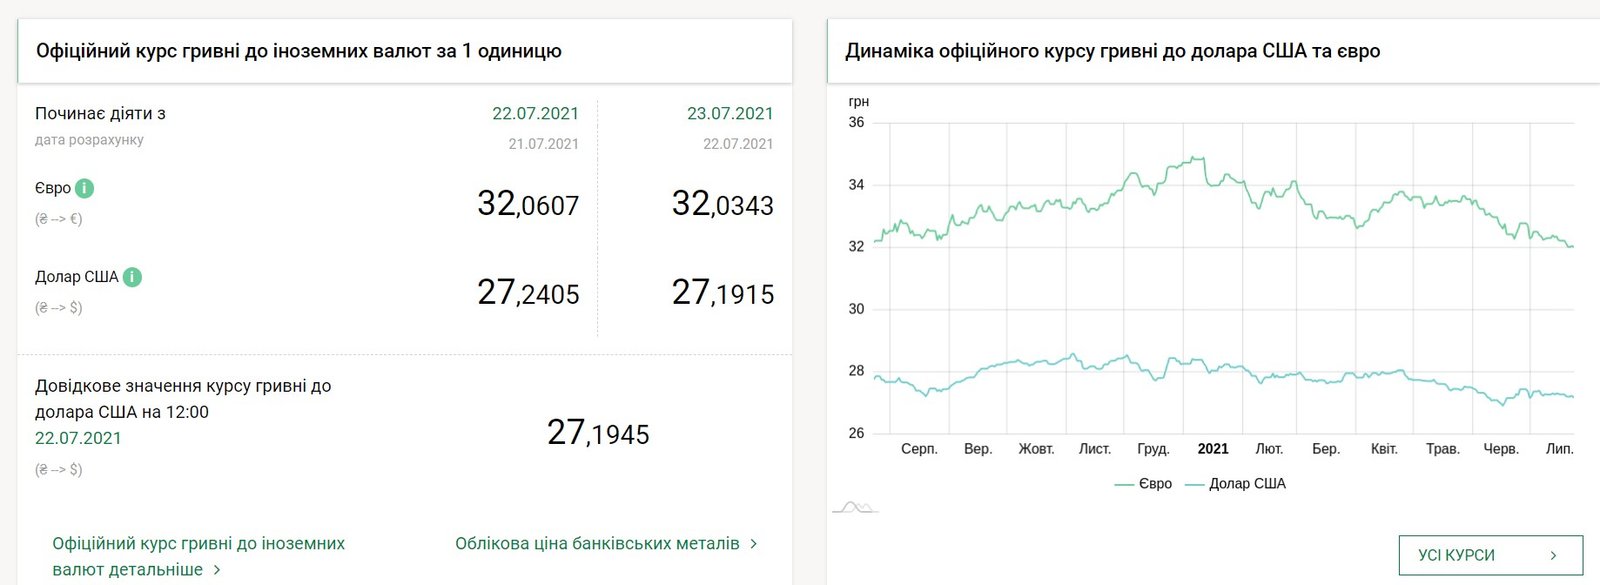Click the dollar rate 27,1915
The height and width of the screenshot is (585, 1600).
pos(723,293)
